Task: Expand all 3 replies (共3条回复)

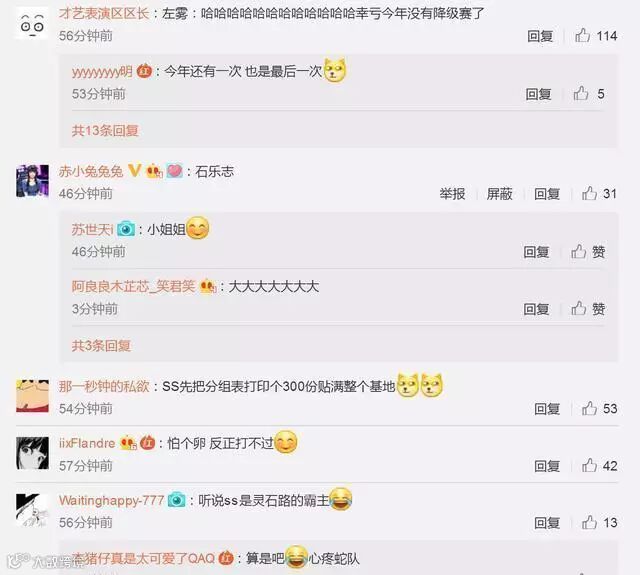Action: tap(101, 346)
